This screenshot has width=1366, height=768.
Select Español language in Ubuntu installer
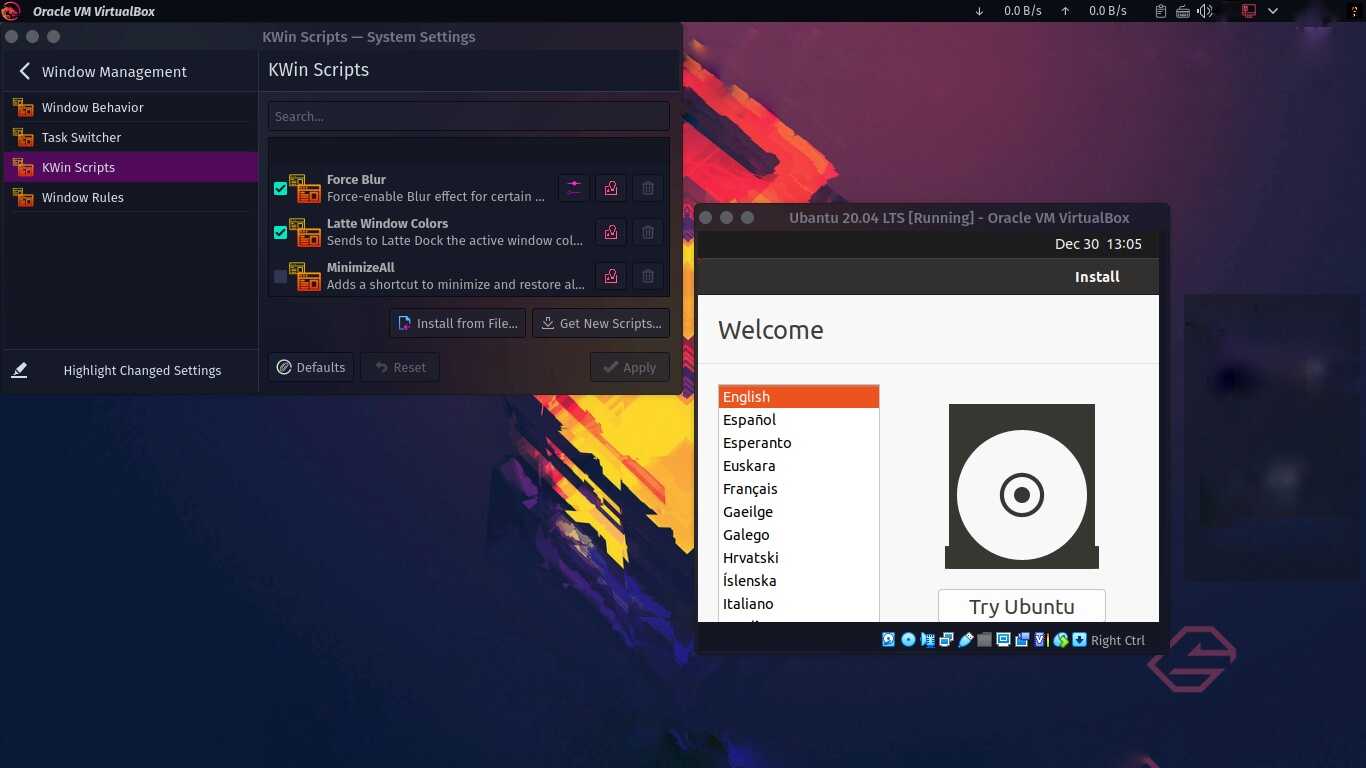tap(799, 420)
